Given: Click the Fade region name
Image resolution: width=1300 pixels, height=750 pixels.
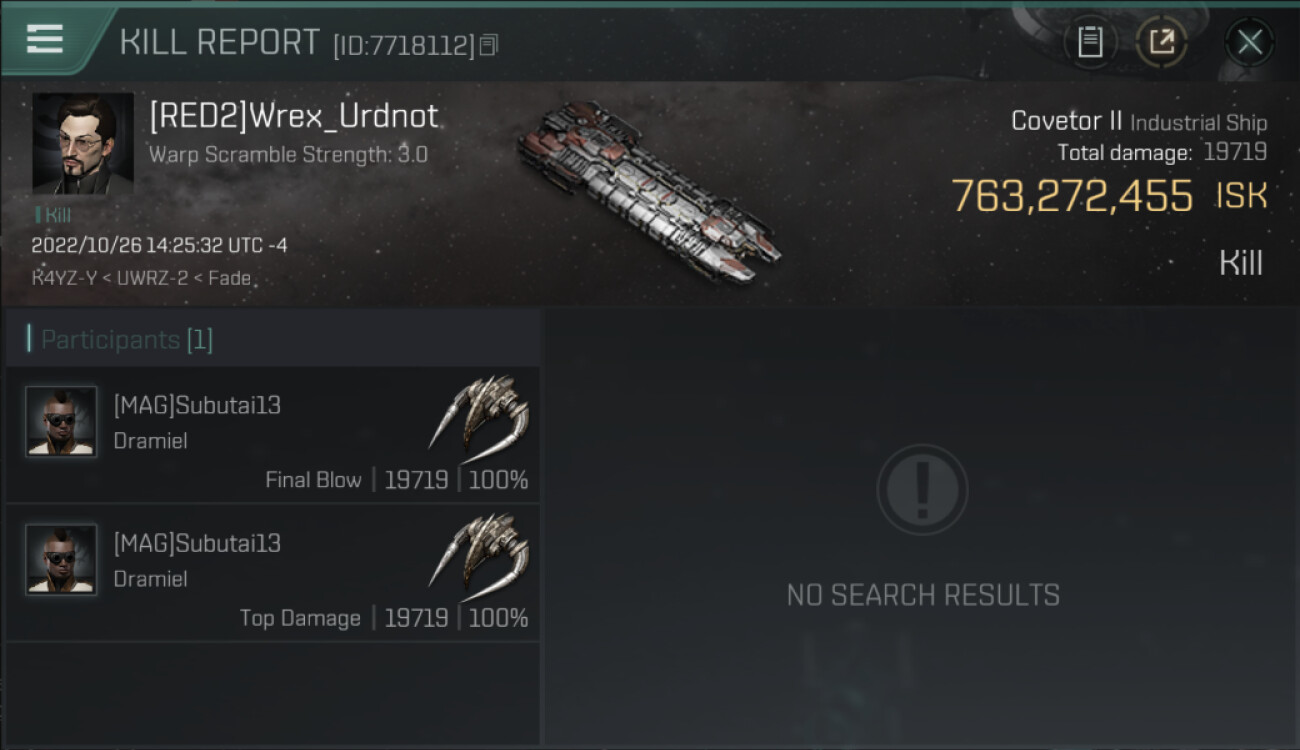Looking at the screenshot, I should click(x=229, y=278).
